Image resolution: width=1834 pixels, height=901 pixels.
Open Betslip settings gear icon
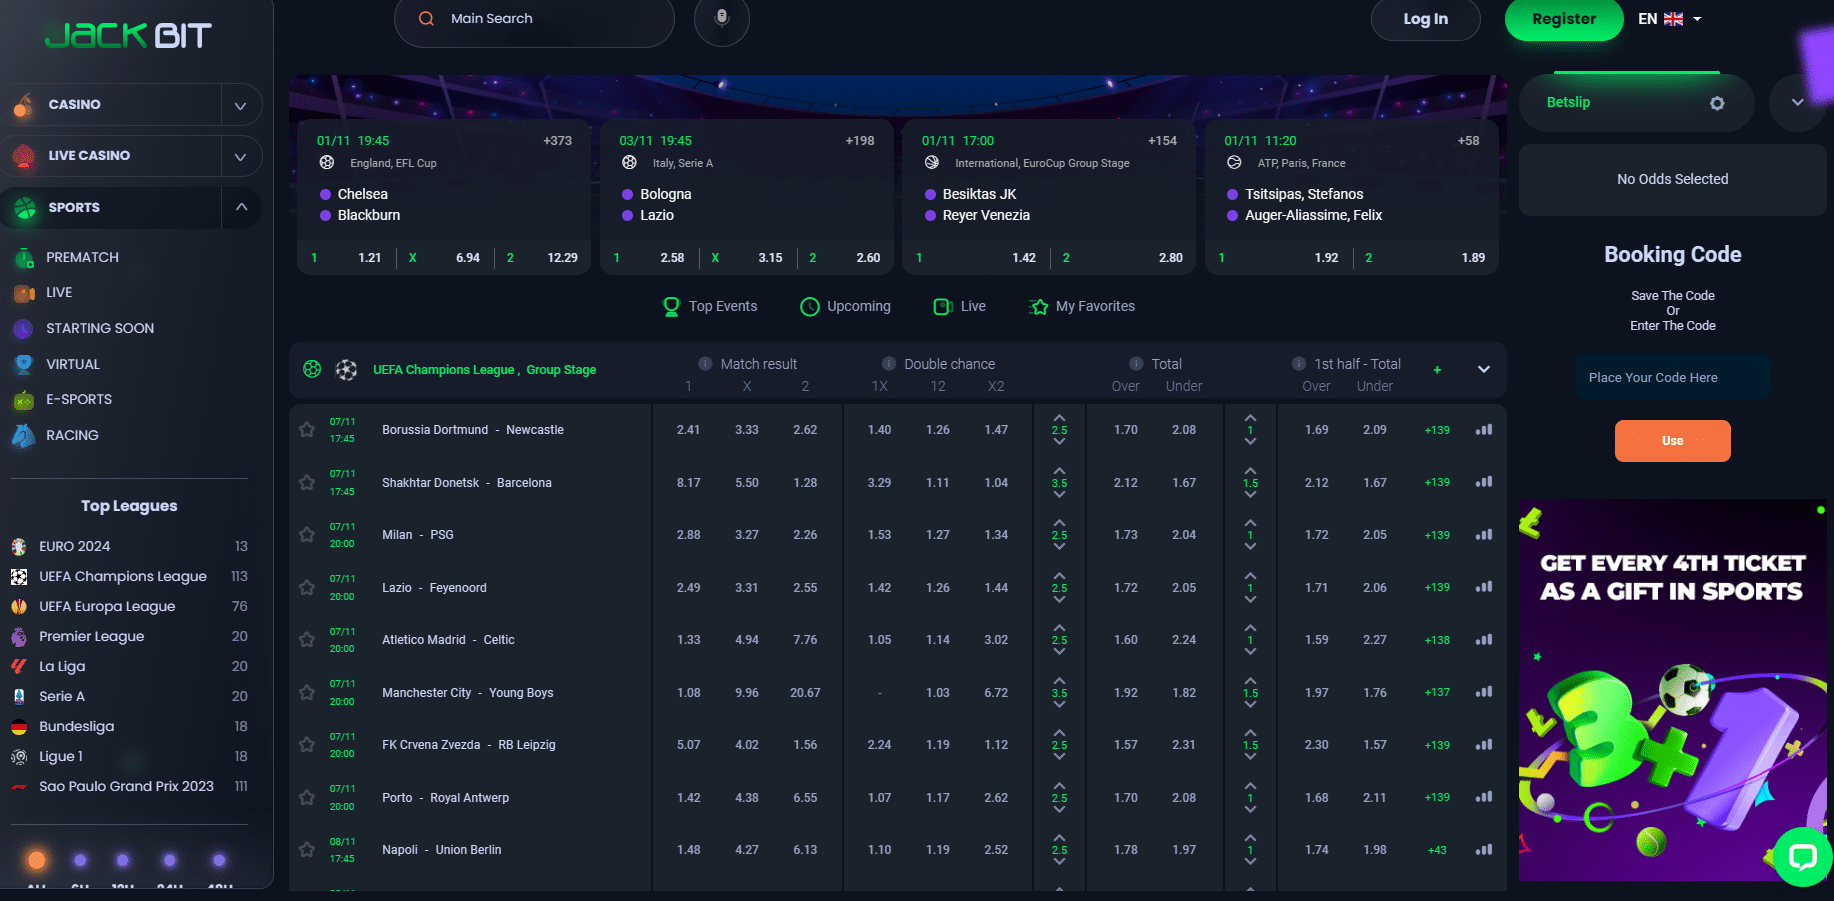click(1717, 103)
